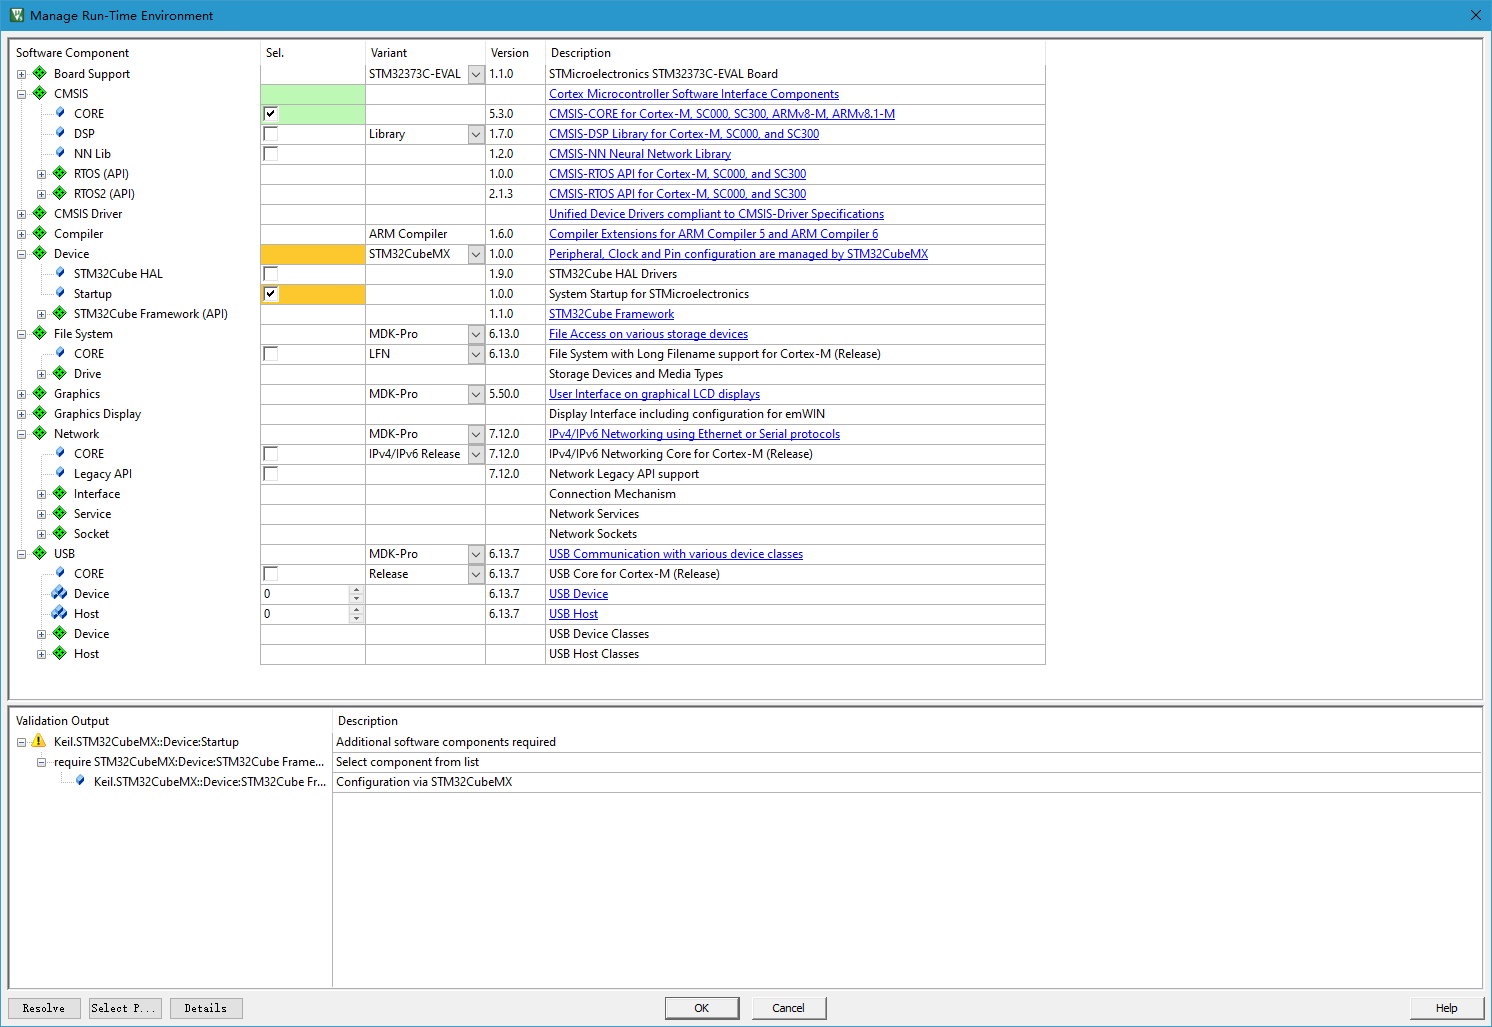Image resolution: width=1492 pixels, height=1027 pixels.
Task: Open the CMSIS-NN Neural Network Library link
Action: (x=640, y=154)
